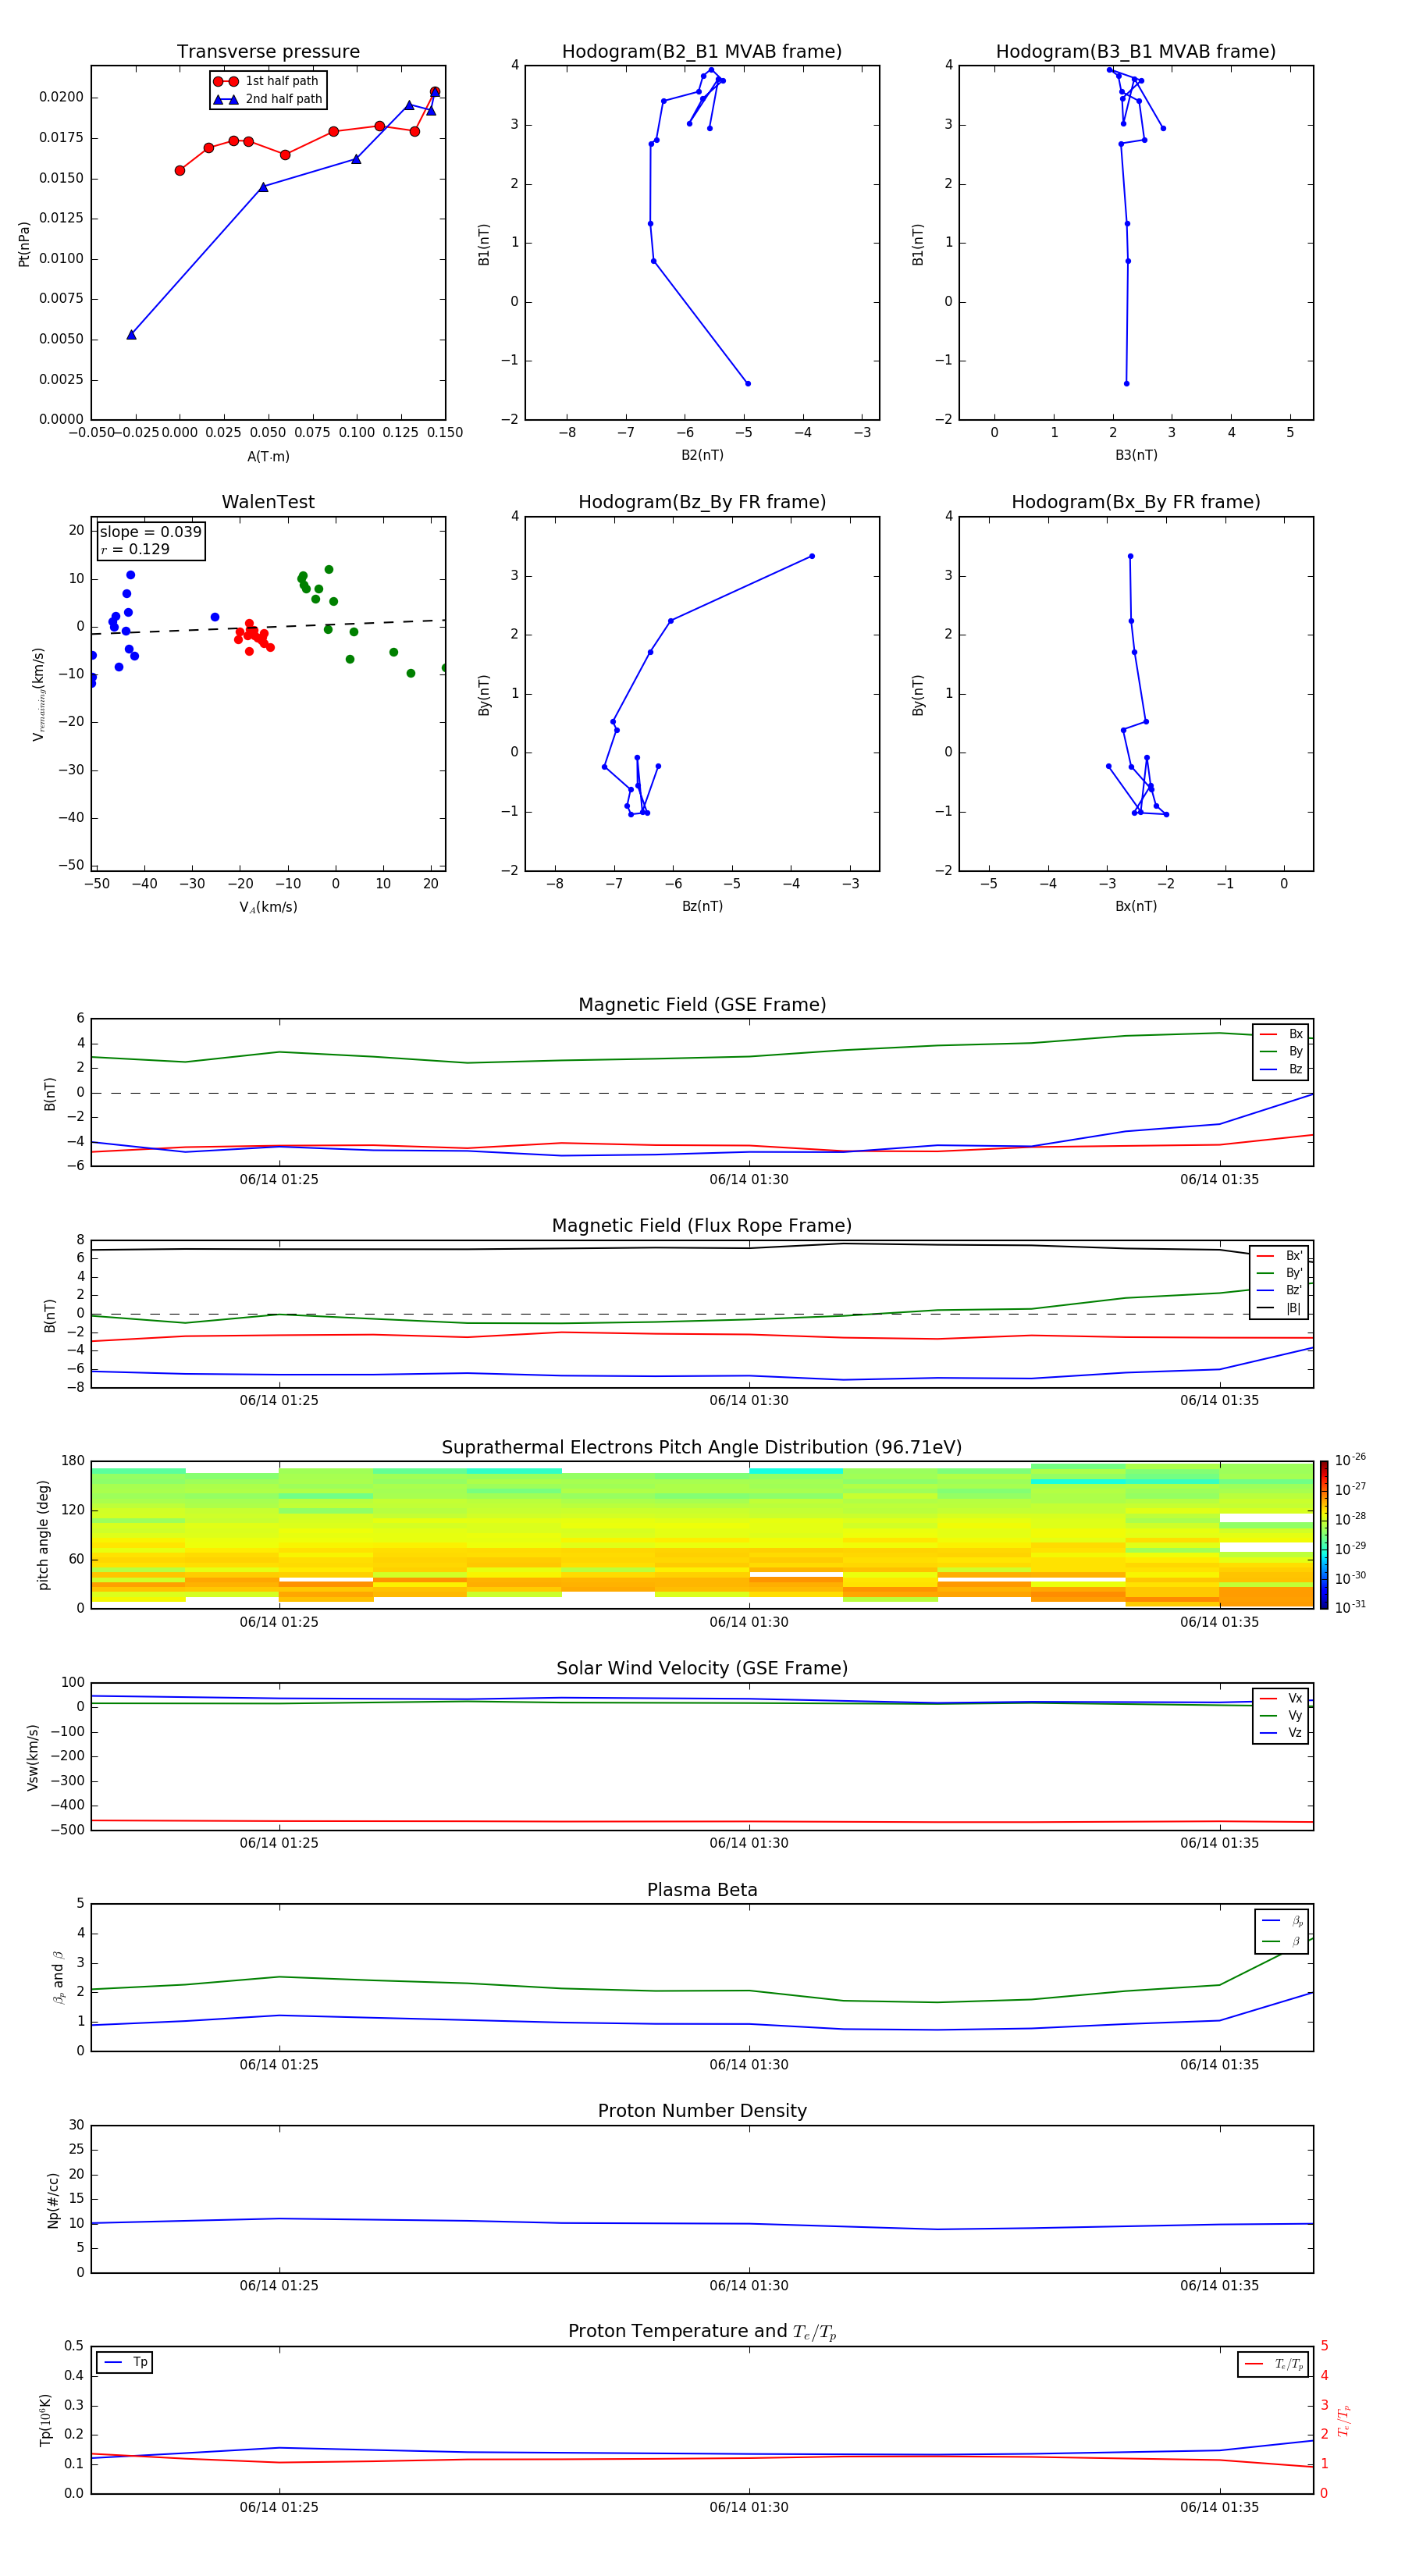Image resolution: width=1405 pixels, height=2576 pixels.
Task: Click the Suprathermal Electrons Pitch Angle title
Action: 702,1448
